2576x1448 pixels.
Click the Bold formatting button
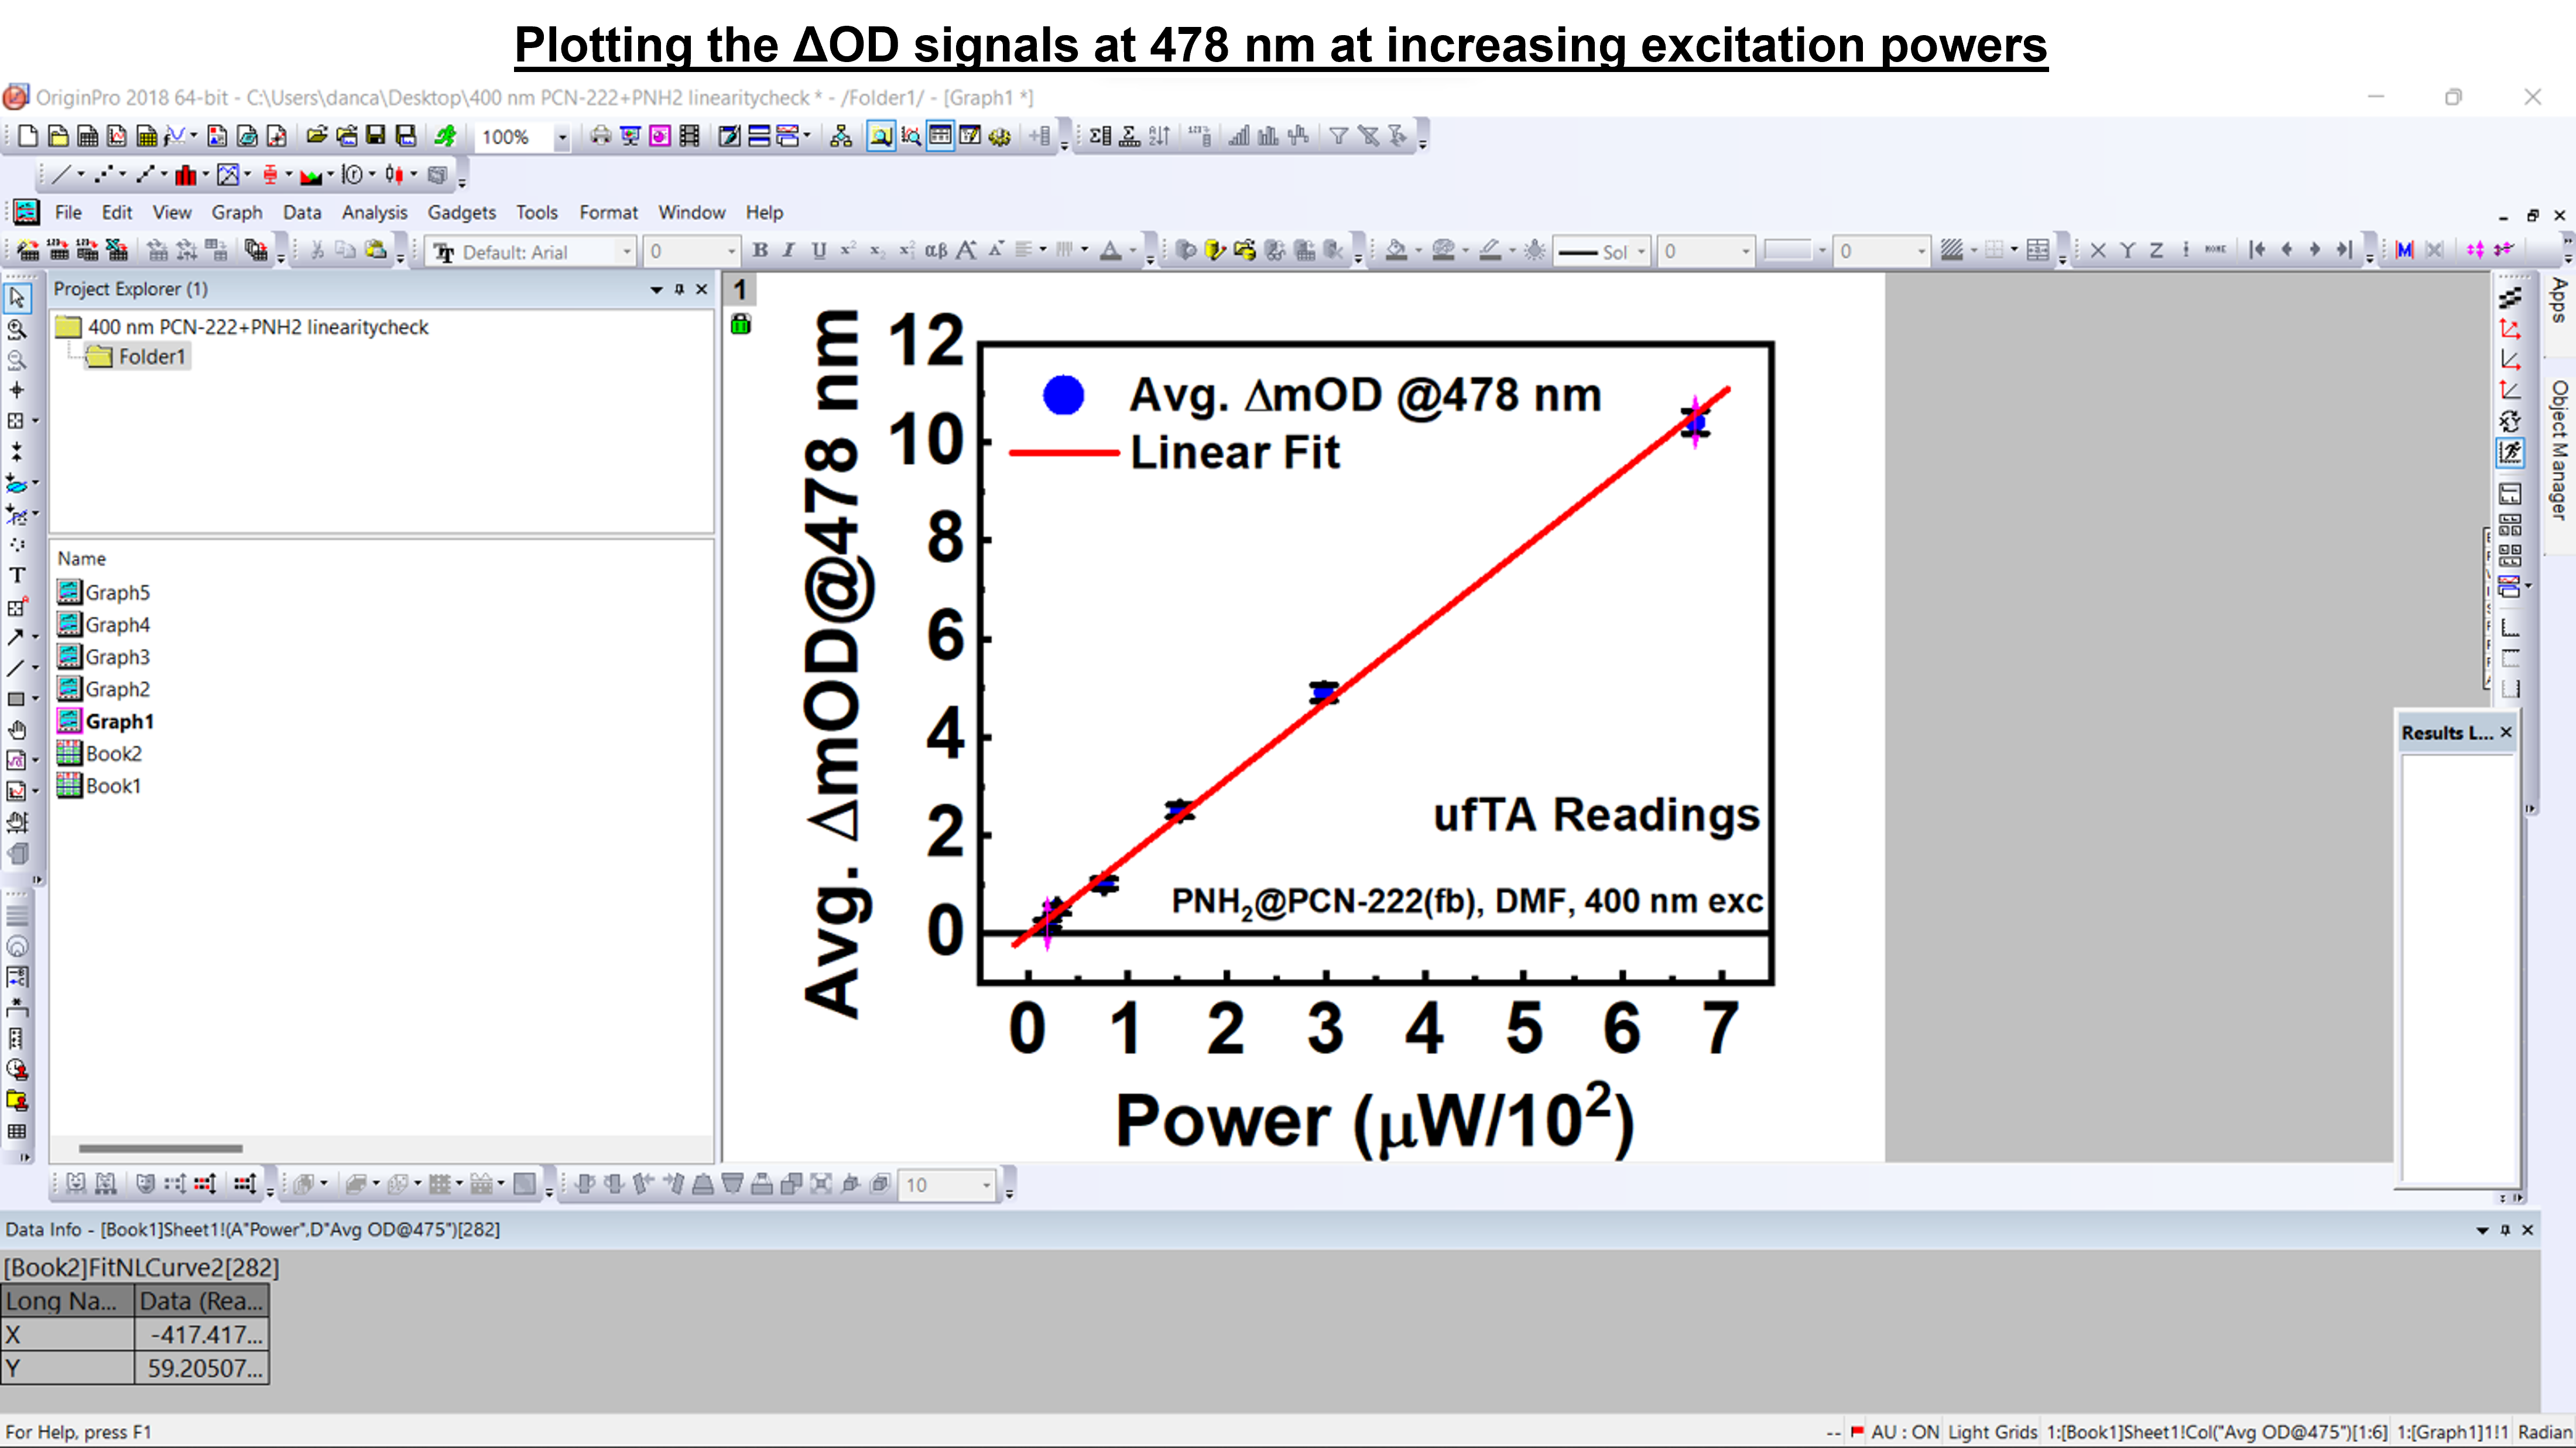click(760, 251)
